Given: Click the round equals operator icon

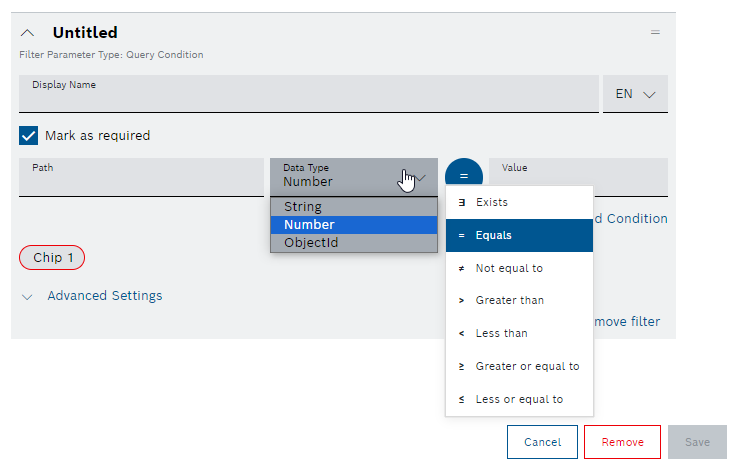Looking at the screenshot, I should point(463,174).
